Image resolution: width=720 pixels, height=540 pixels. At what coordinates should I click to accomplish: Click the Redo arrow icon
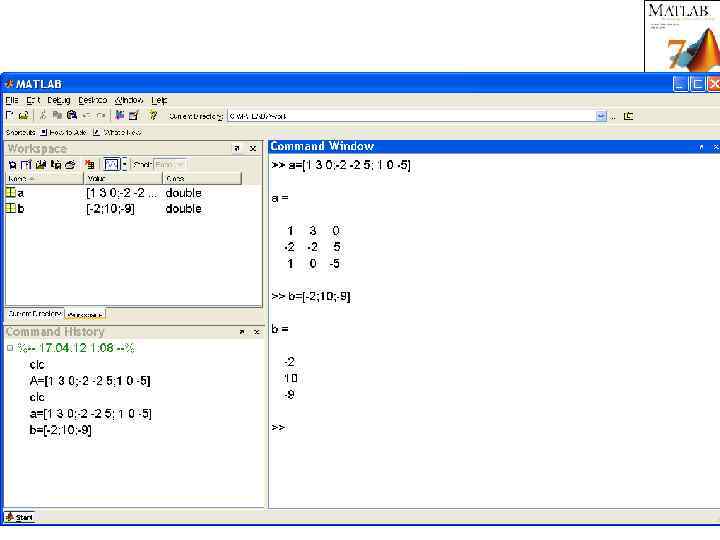coord(101,116)
